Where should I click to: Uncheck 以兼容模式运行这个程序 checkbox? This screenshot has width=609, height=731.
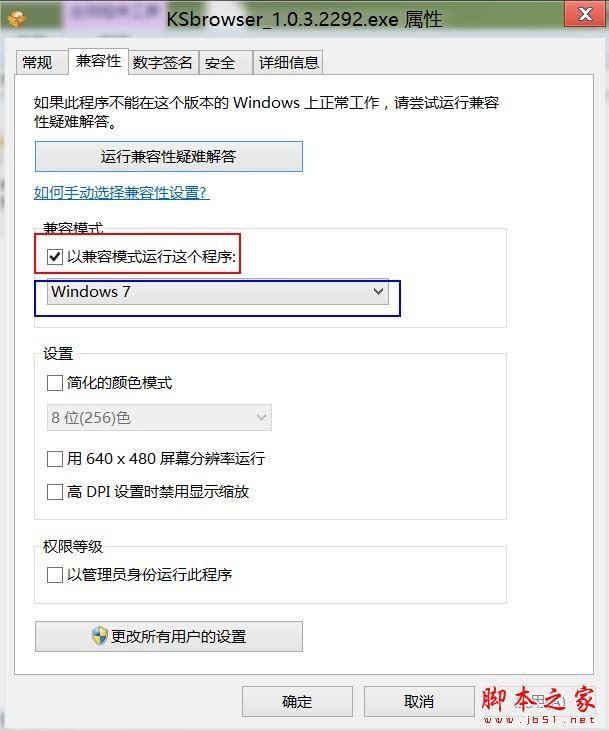pyautogui.click(x=55, y=256)
